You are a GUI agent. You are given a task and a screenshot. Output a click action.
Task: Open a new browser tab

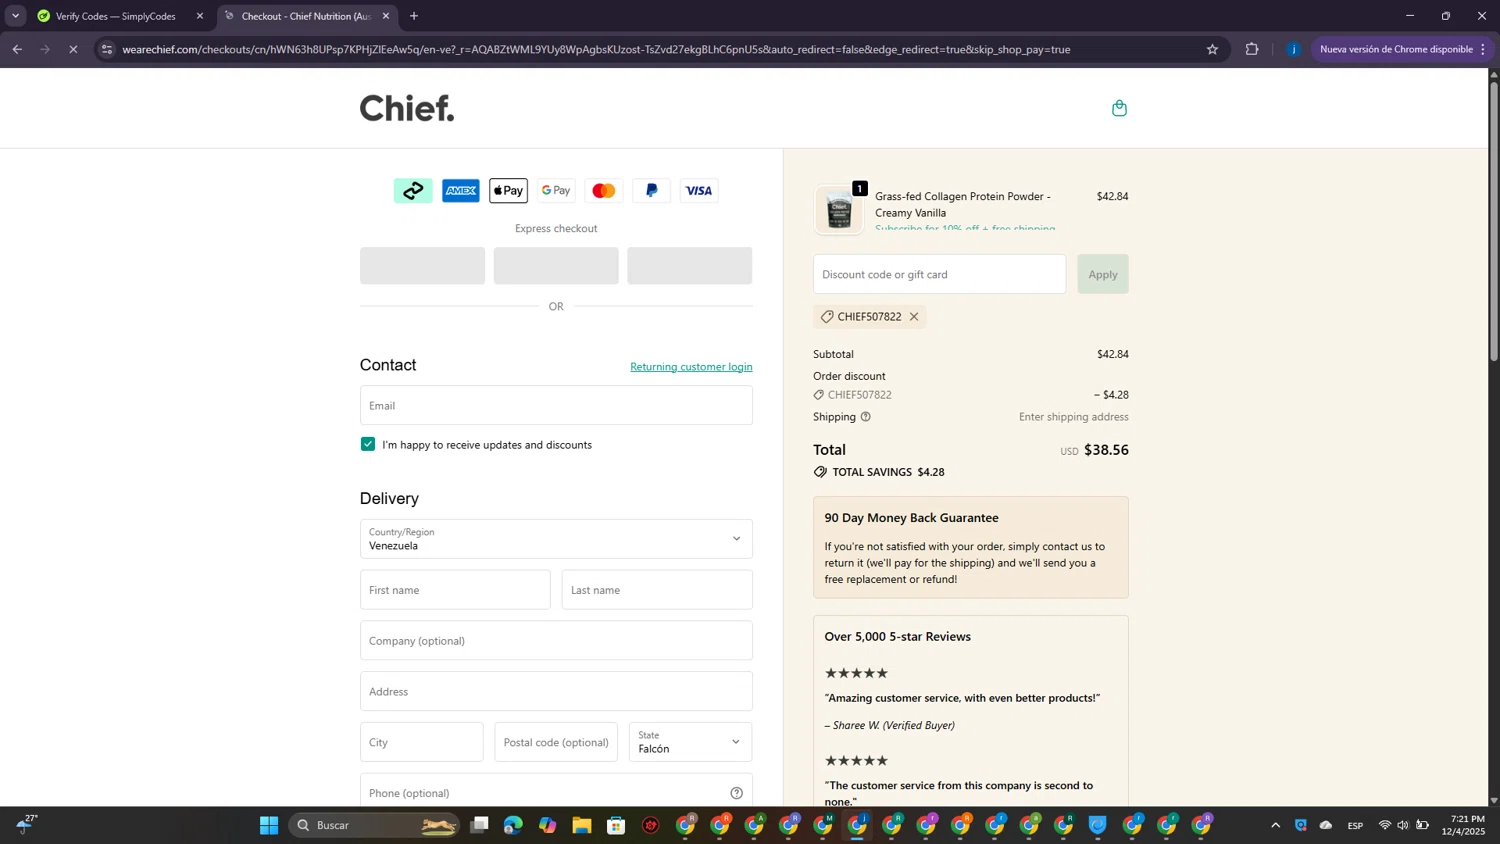[x=414, y=16]
